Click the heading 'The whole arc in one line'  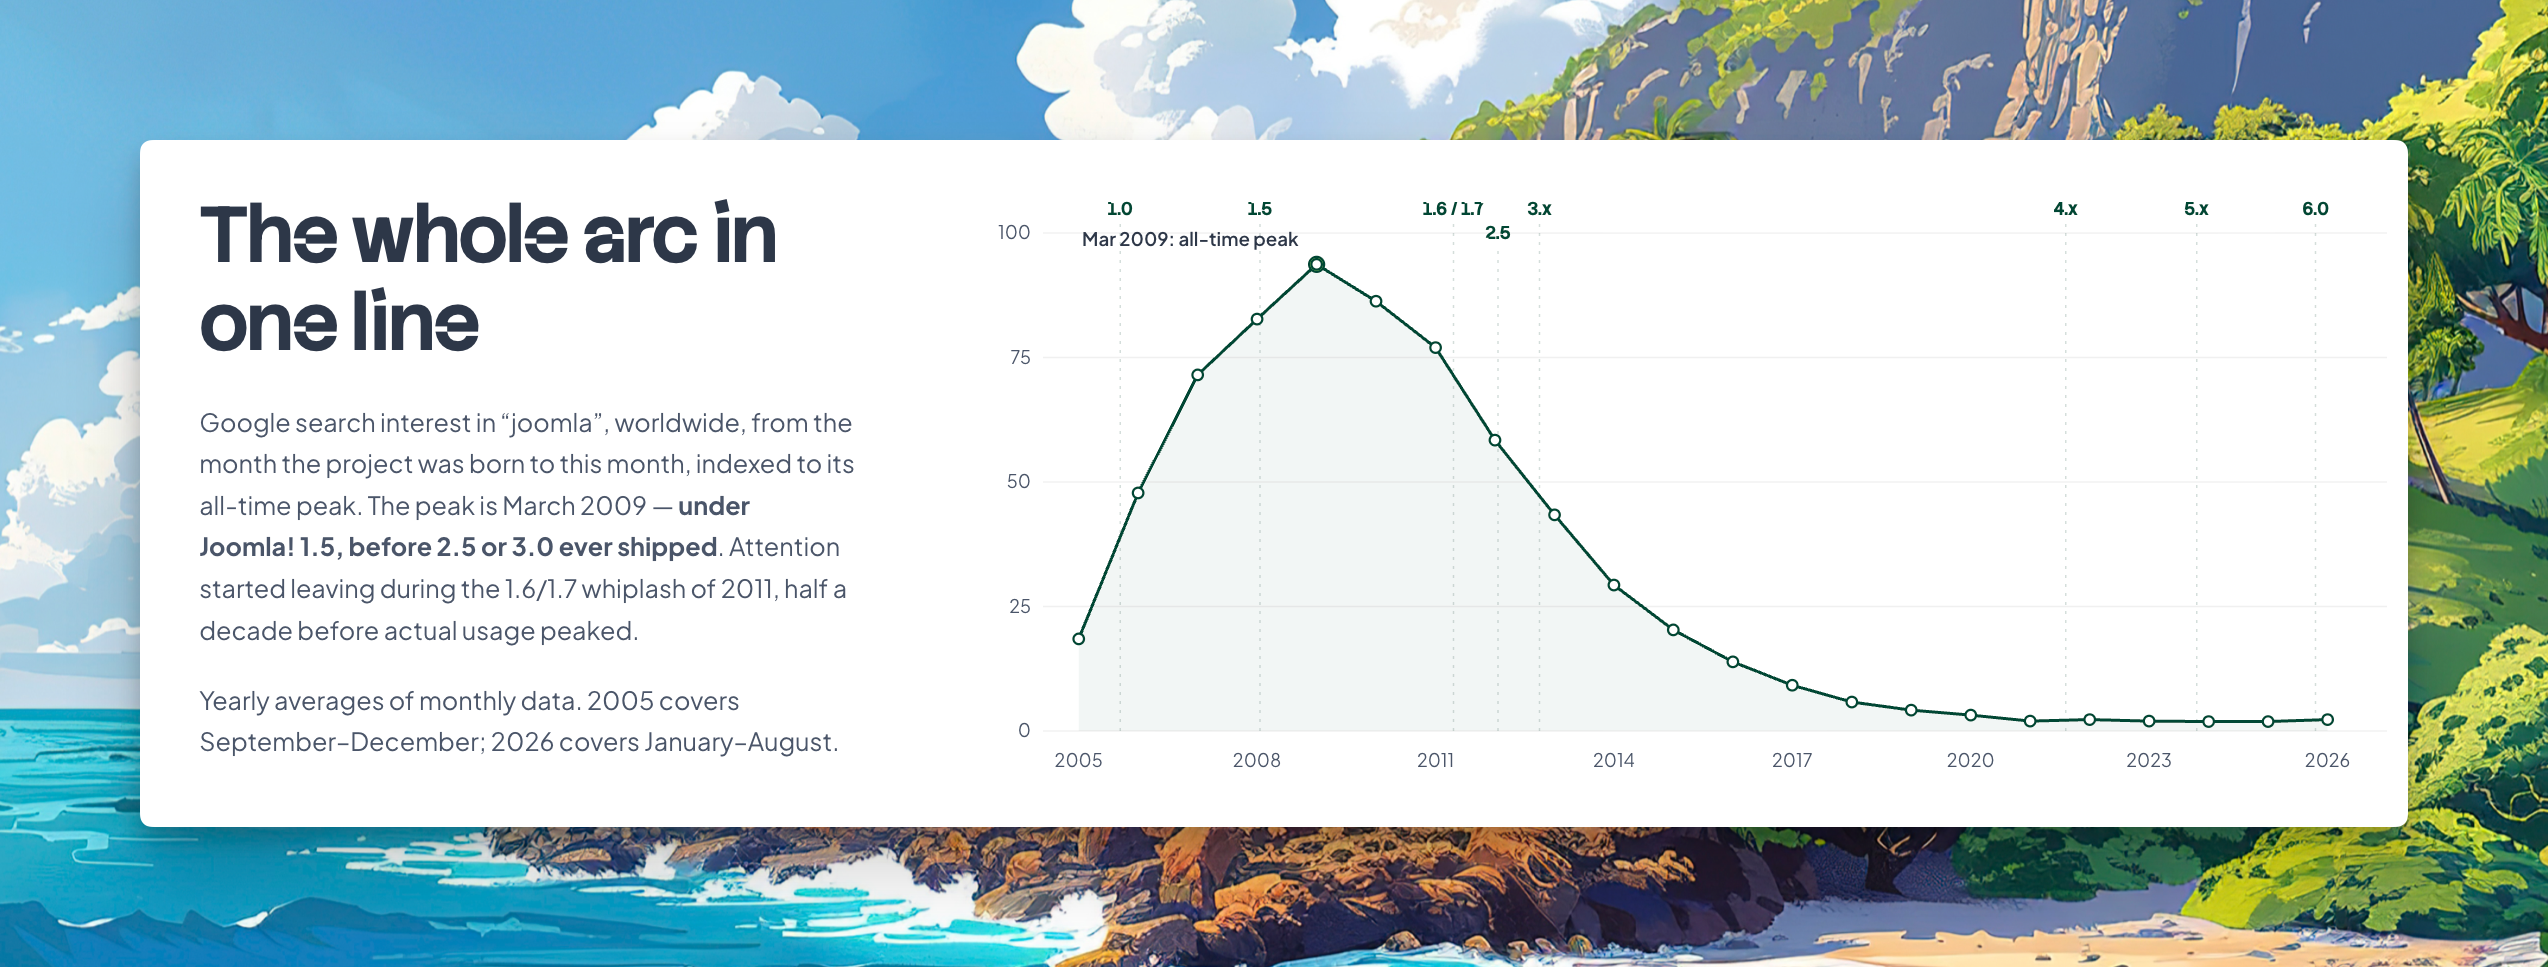[488, 278]
